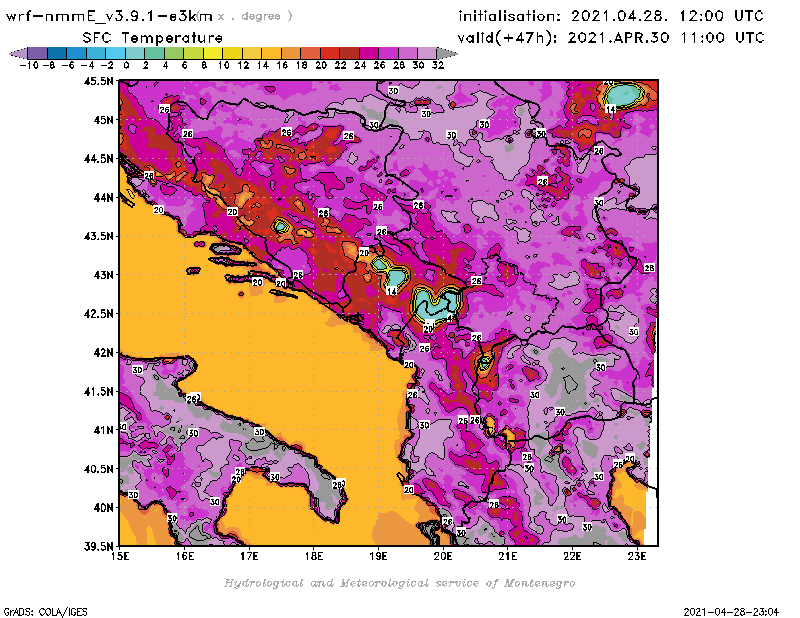This screenshot has height=618, width=800.
Task: Click the legend swatch between -8 and -6
Action: 57,53
